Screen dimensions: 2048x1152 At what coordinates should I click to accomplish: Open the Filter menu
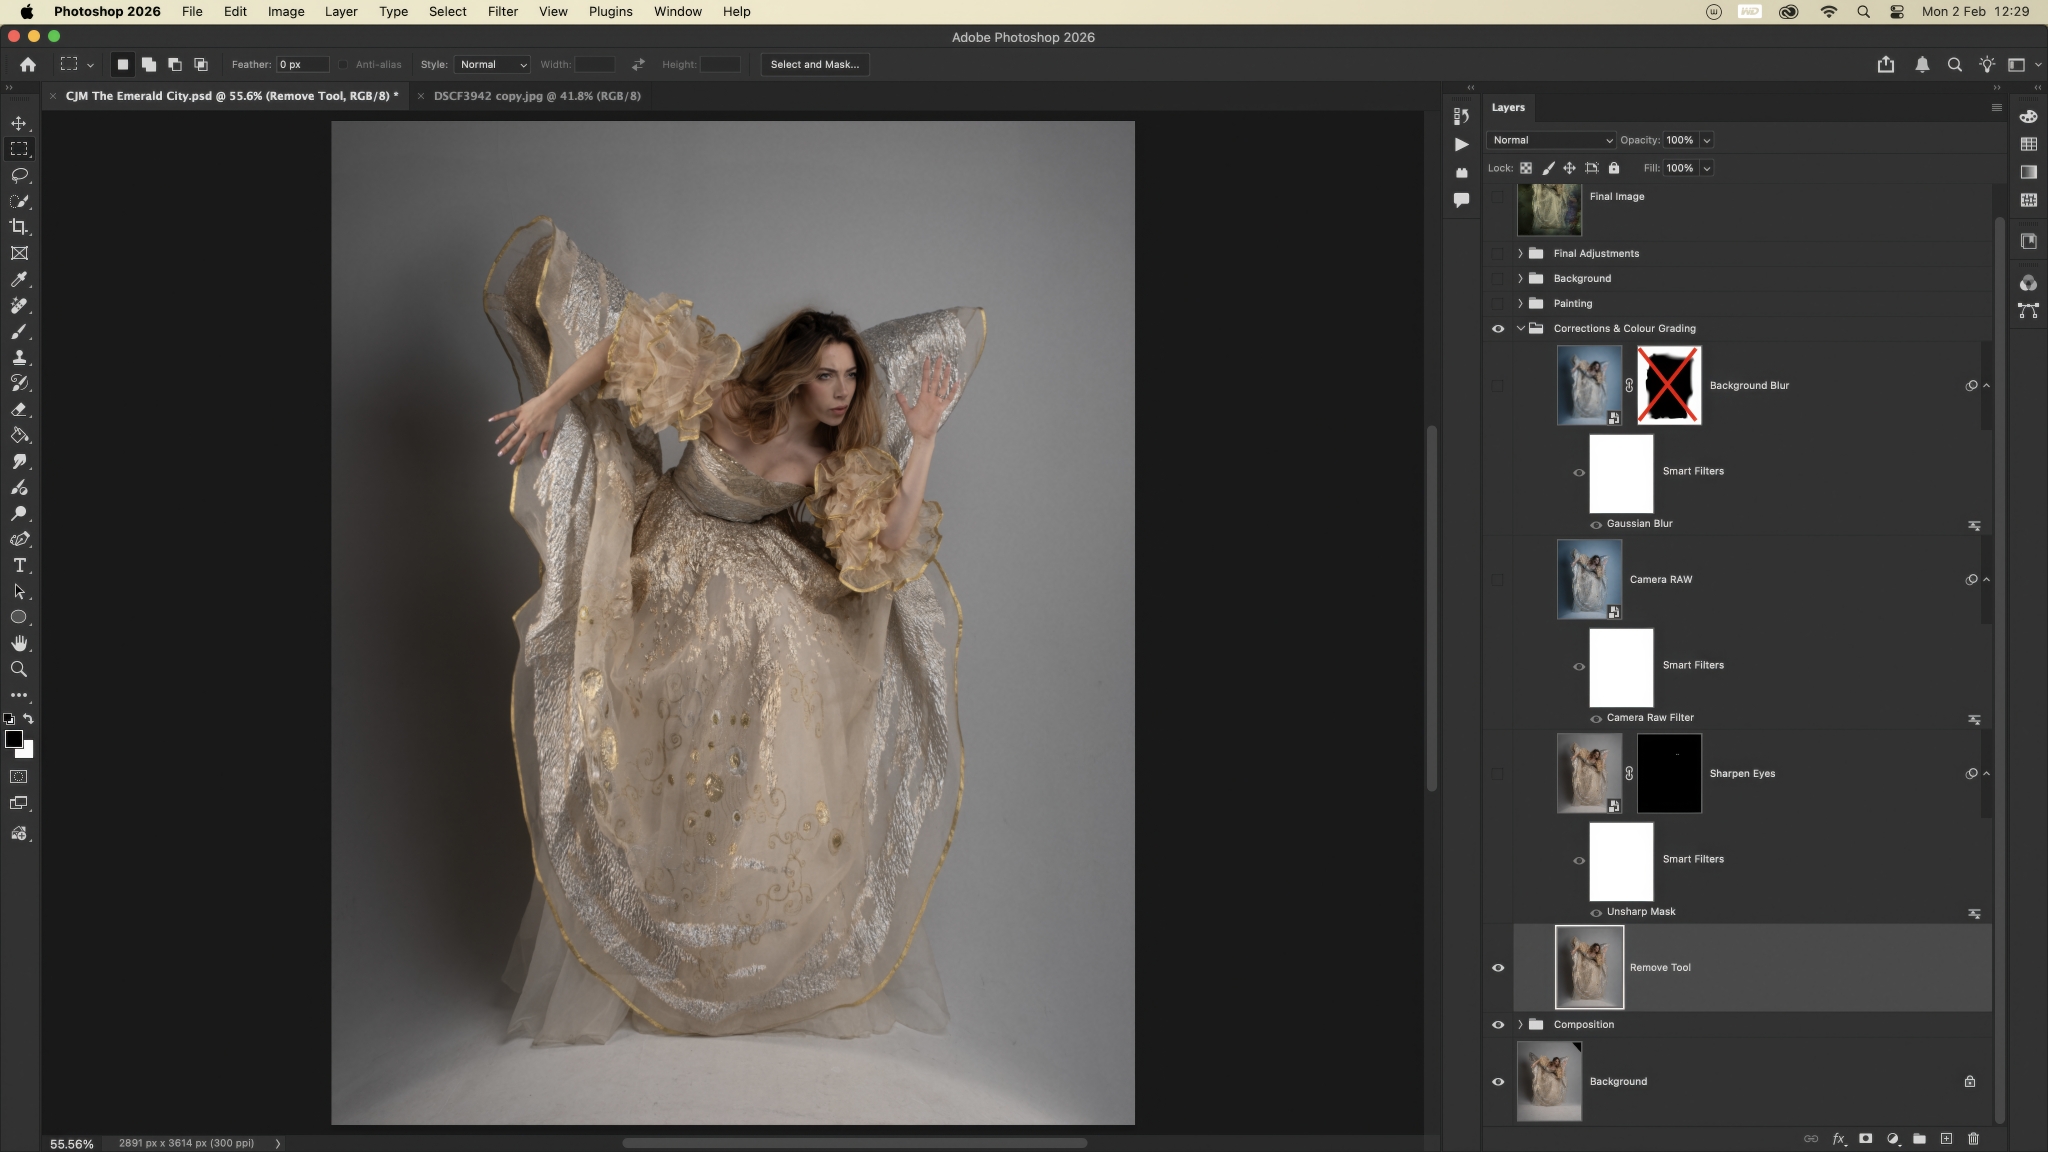click(502, 12)
